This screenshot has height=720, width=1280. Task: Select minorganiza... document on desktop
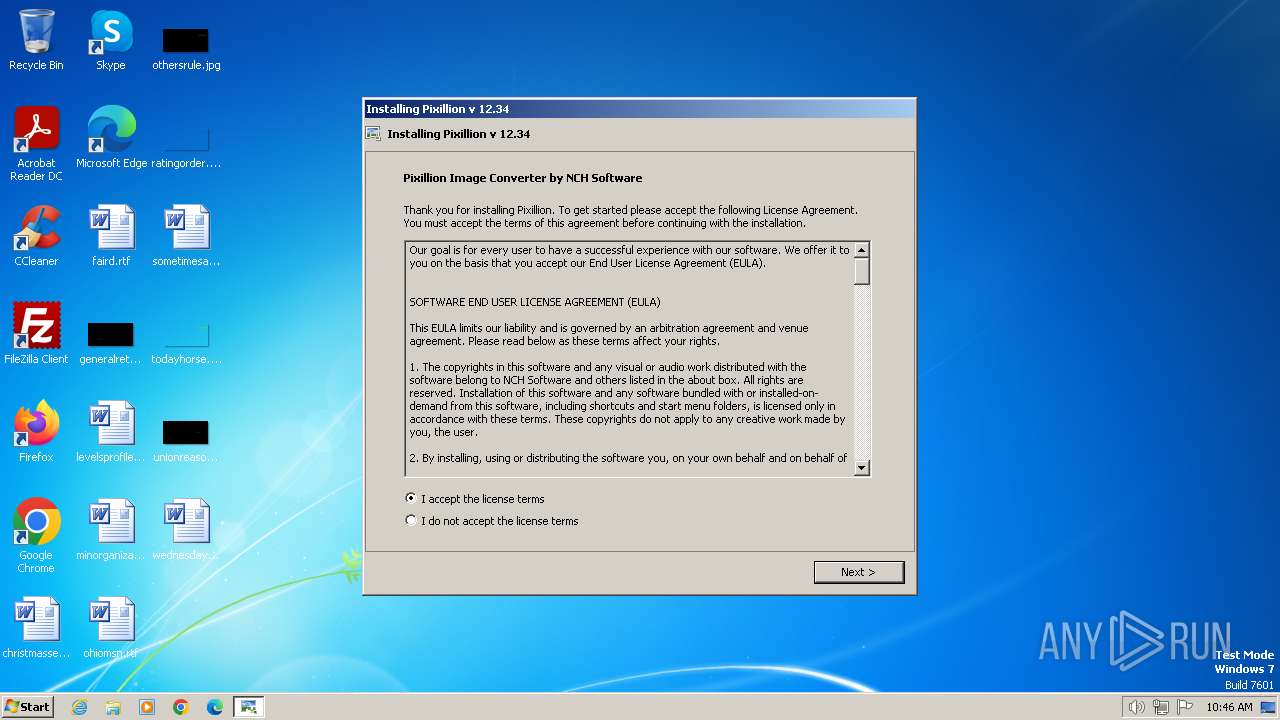(x=111, y=530)
